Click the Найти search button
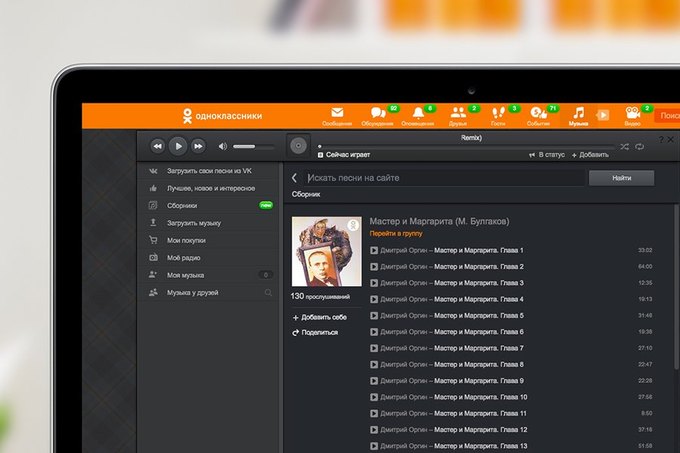Screen dimensions: 680x453 [621, 178]
